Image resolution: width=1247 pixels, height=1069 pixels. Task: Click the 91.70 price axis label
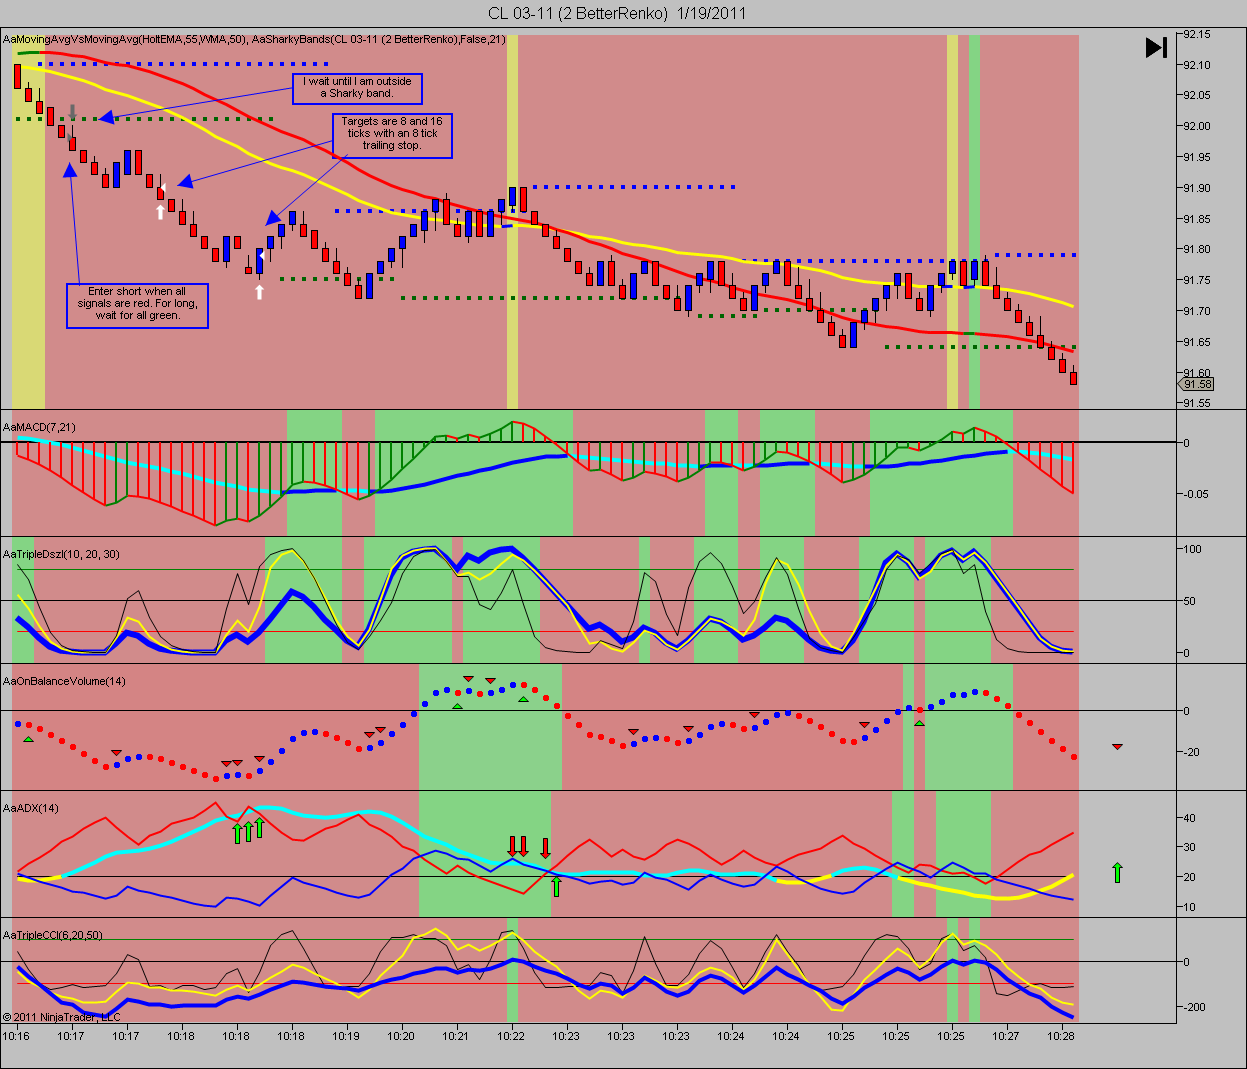[1197, 311]
